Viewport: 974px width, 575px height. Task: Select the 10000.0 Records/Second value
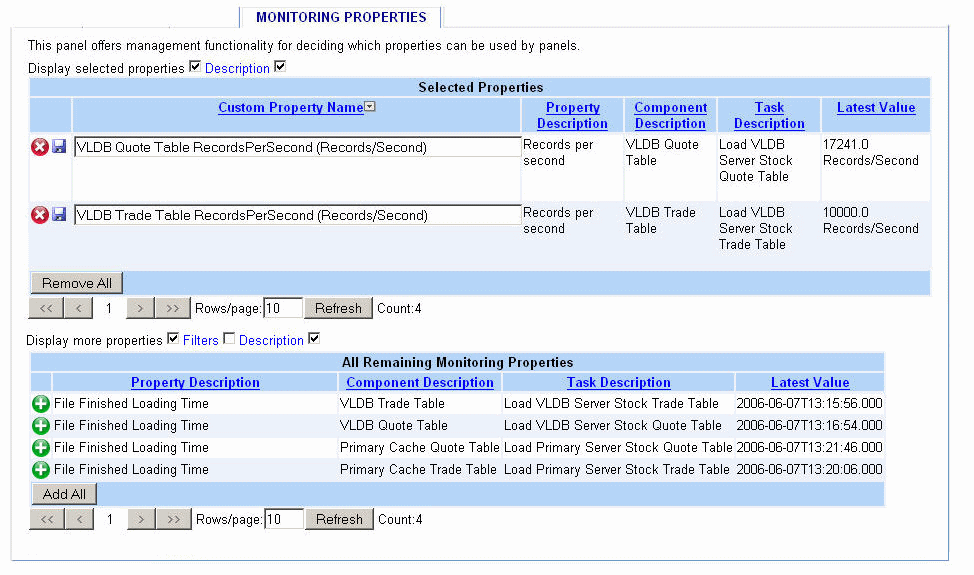(x=870, y=220)
